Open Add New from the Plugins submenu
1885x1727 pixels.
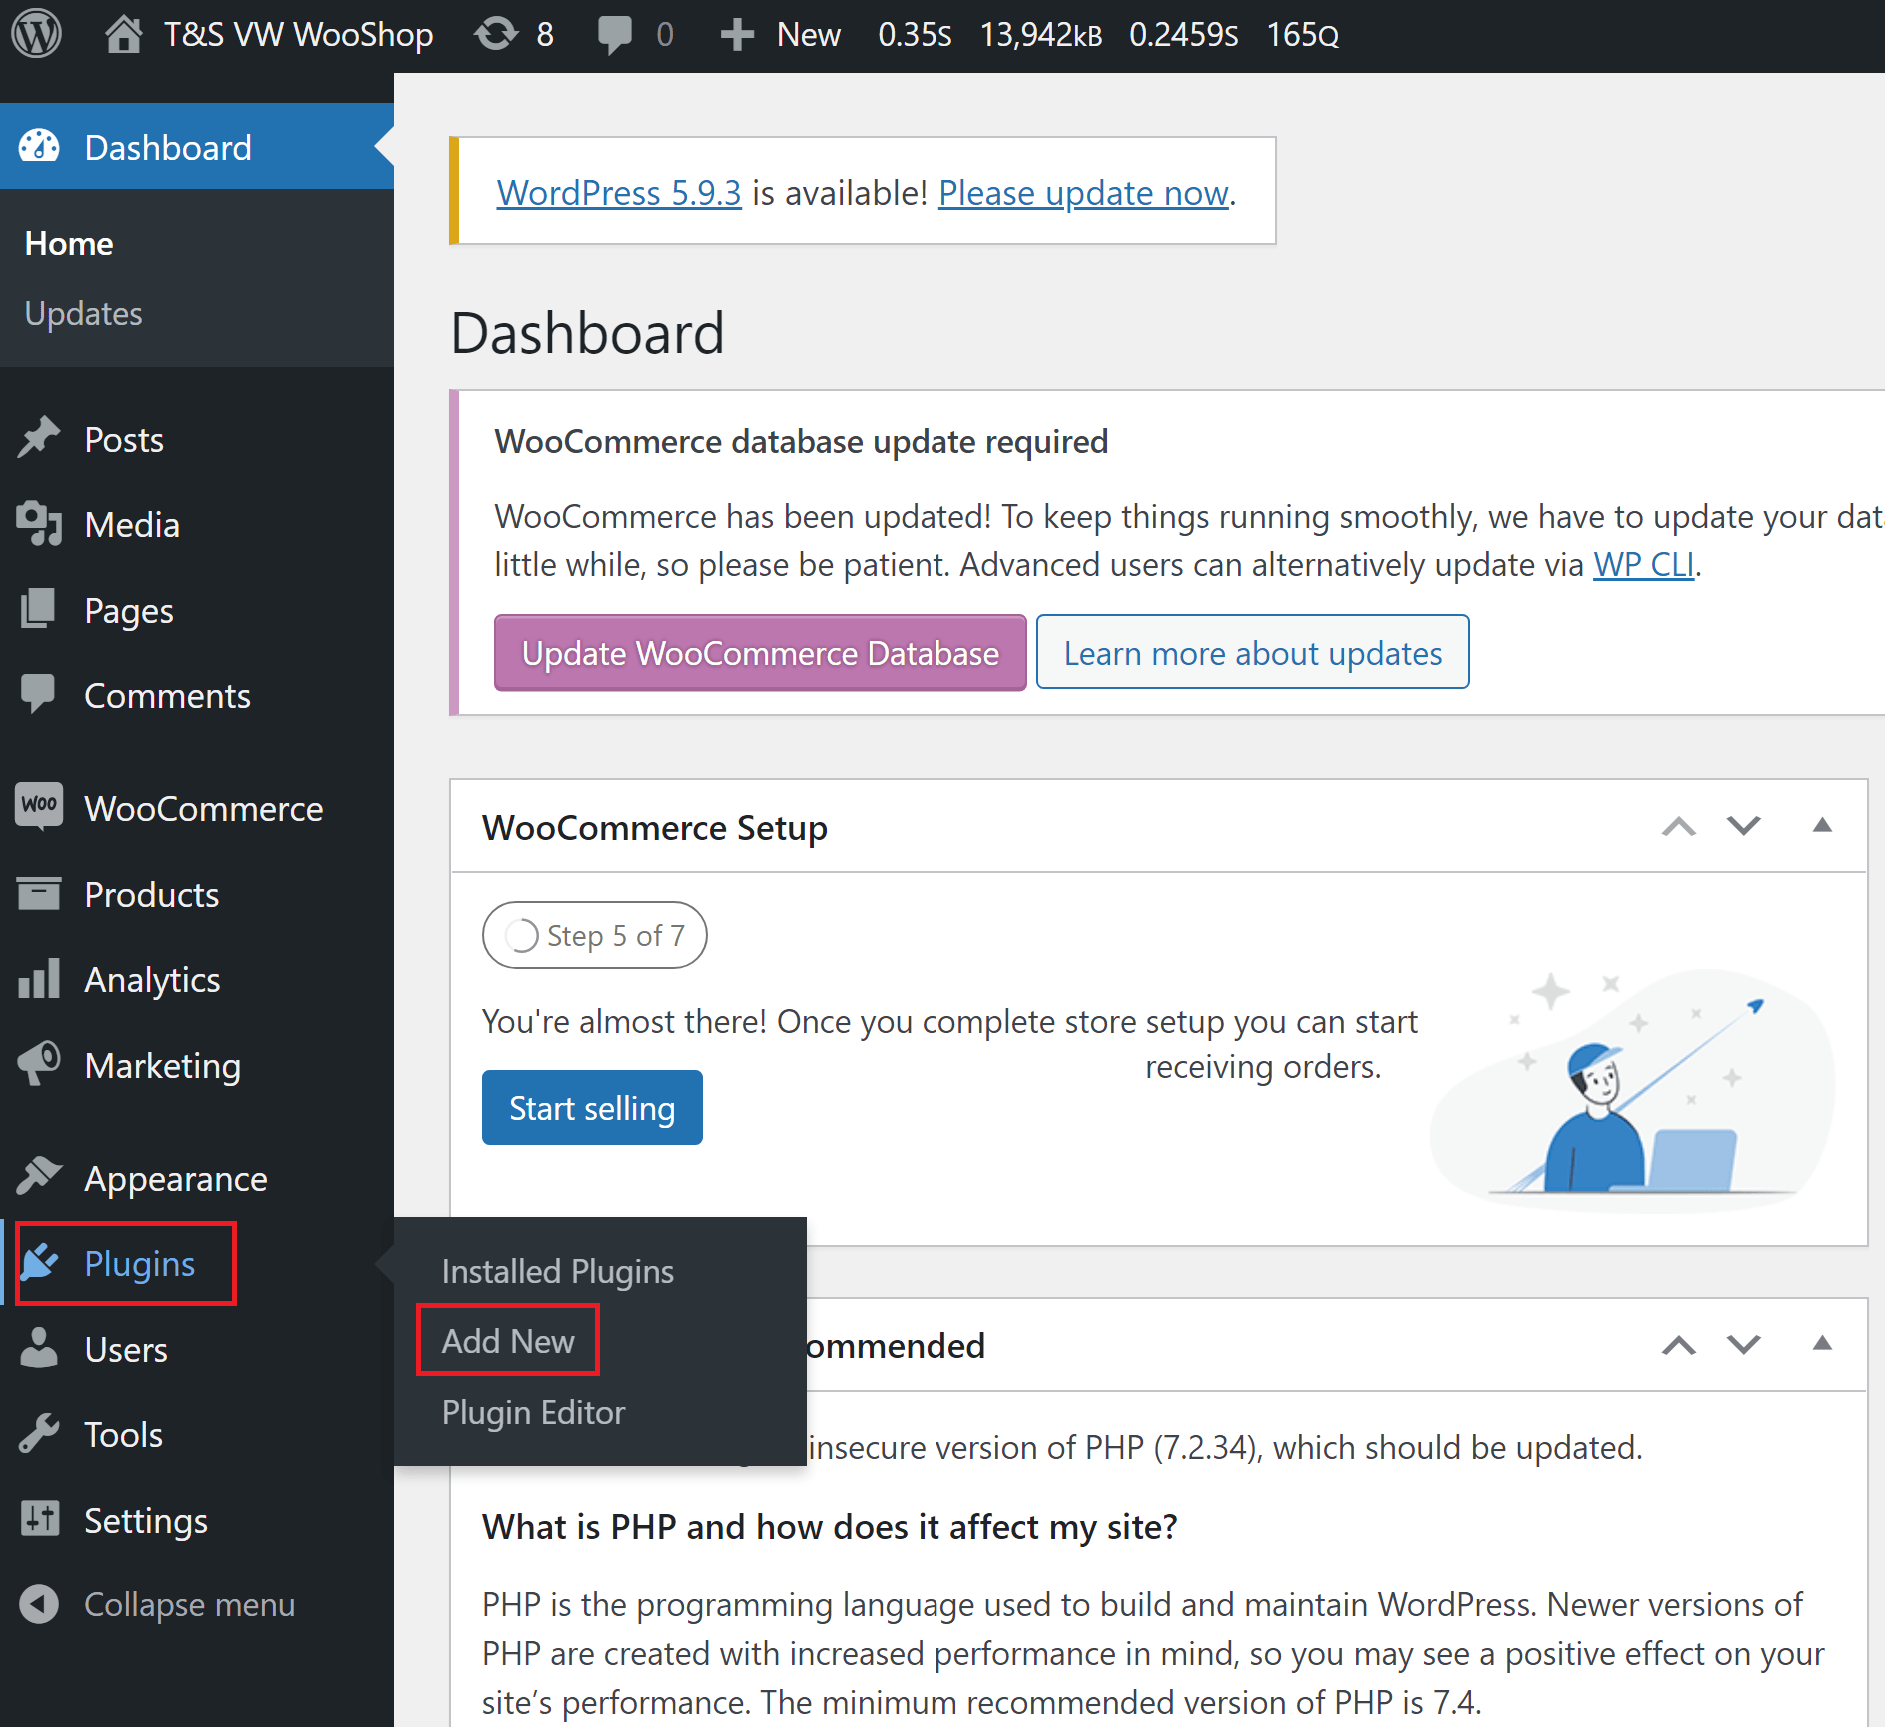tap(507, 1340)
